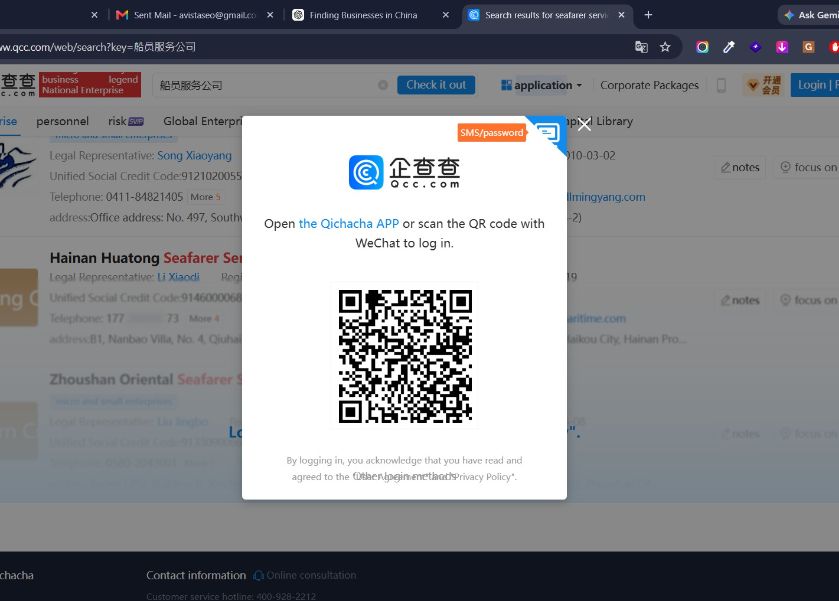This screenshot has width=839, height=601.
Task: Click the address bar URL
Action: tap(98, 47)
